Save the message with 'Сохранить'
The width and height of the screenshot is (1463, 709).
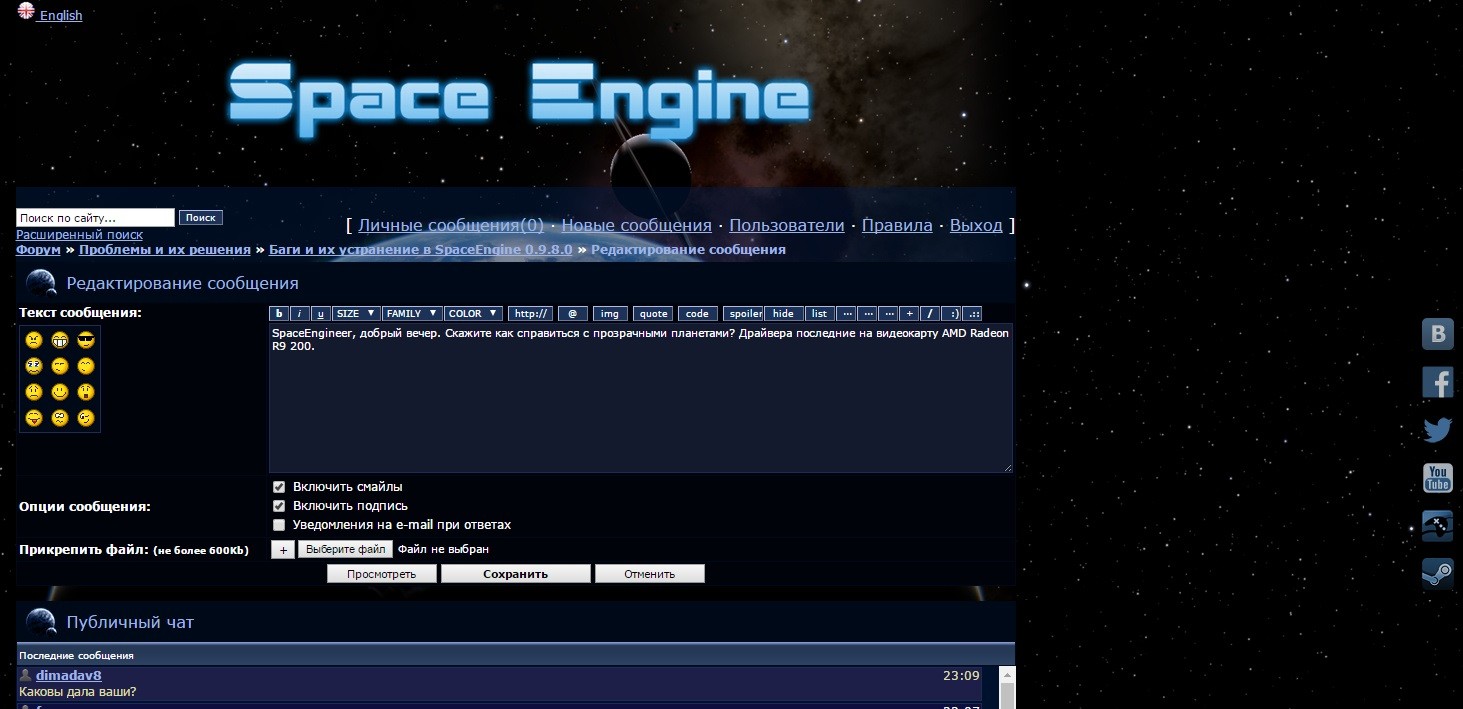point(516,574)
